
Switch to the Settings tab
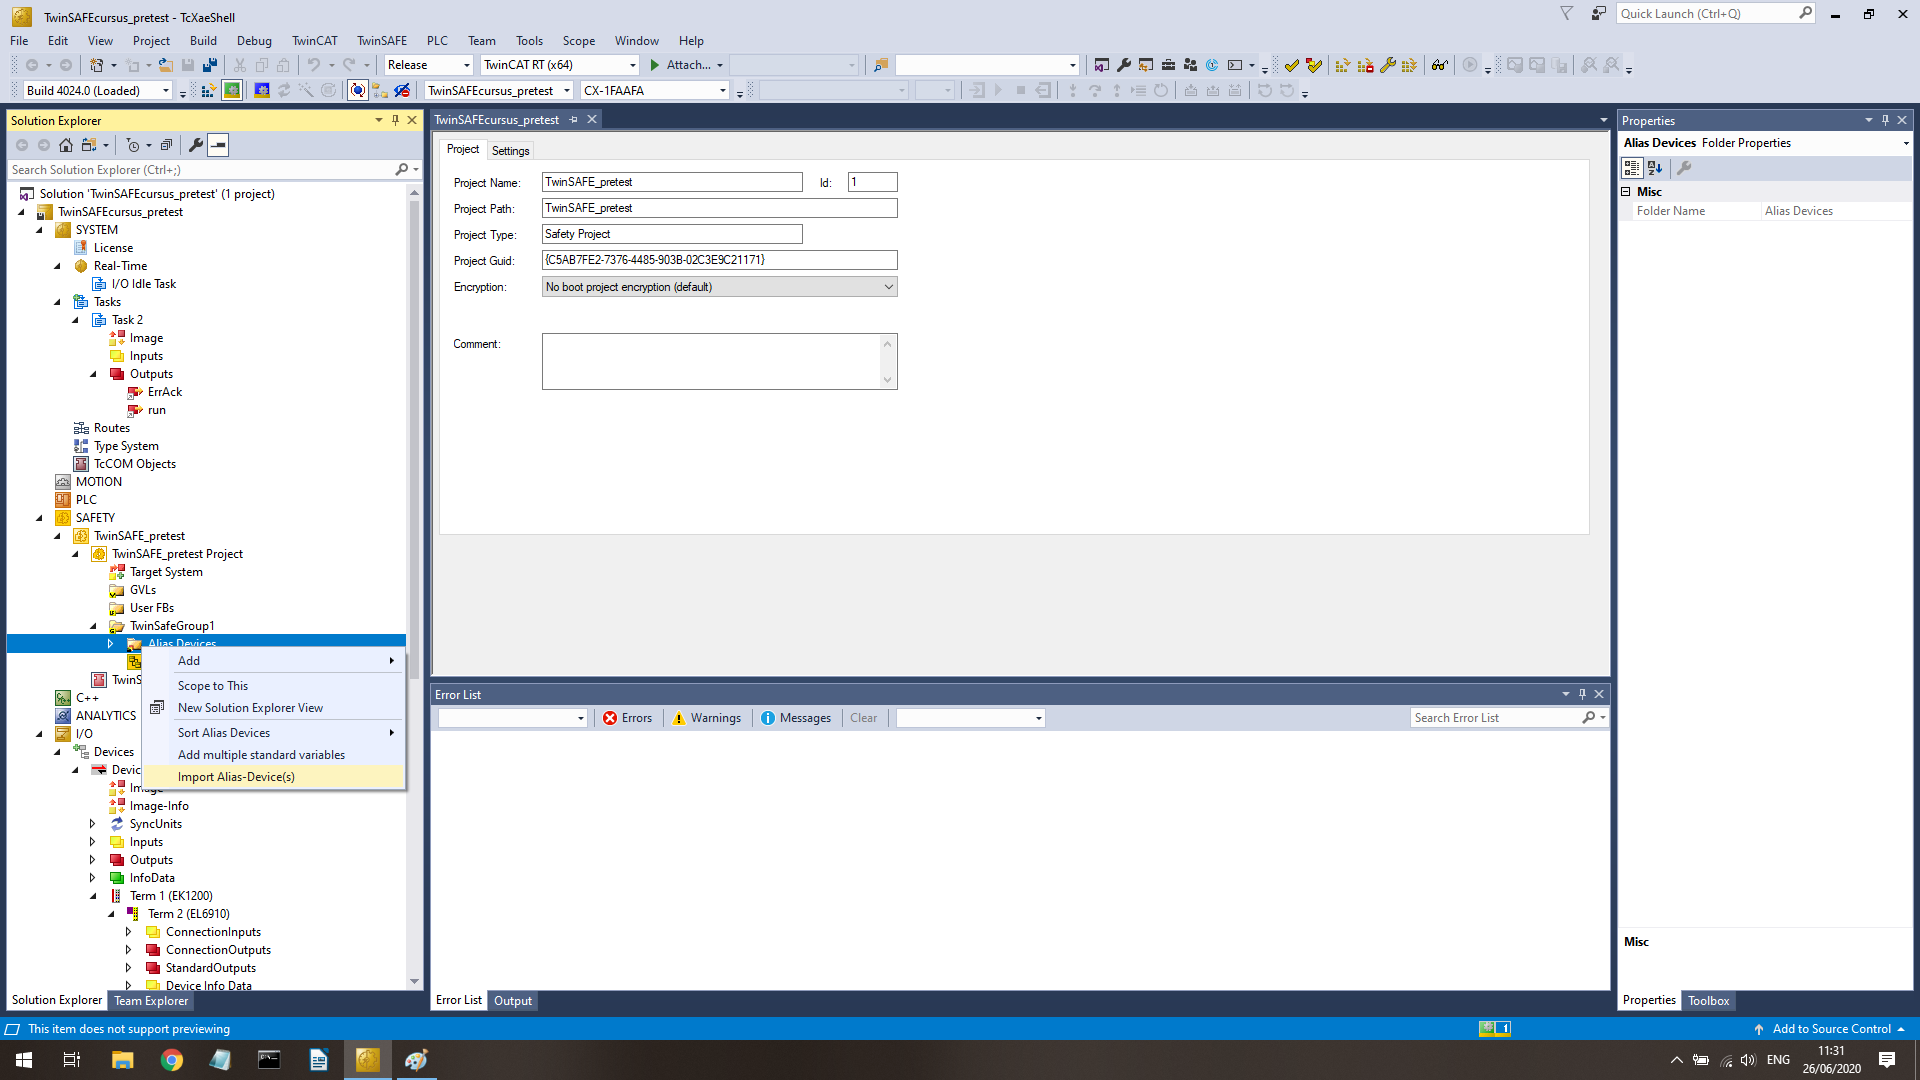point(510,151)
